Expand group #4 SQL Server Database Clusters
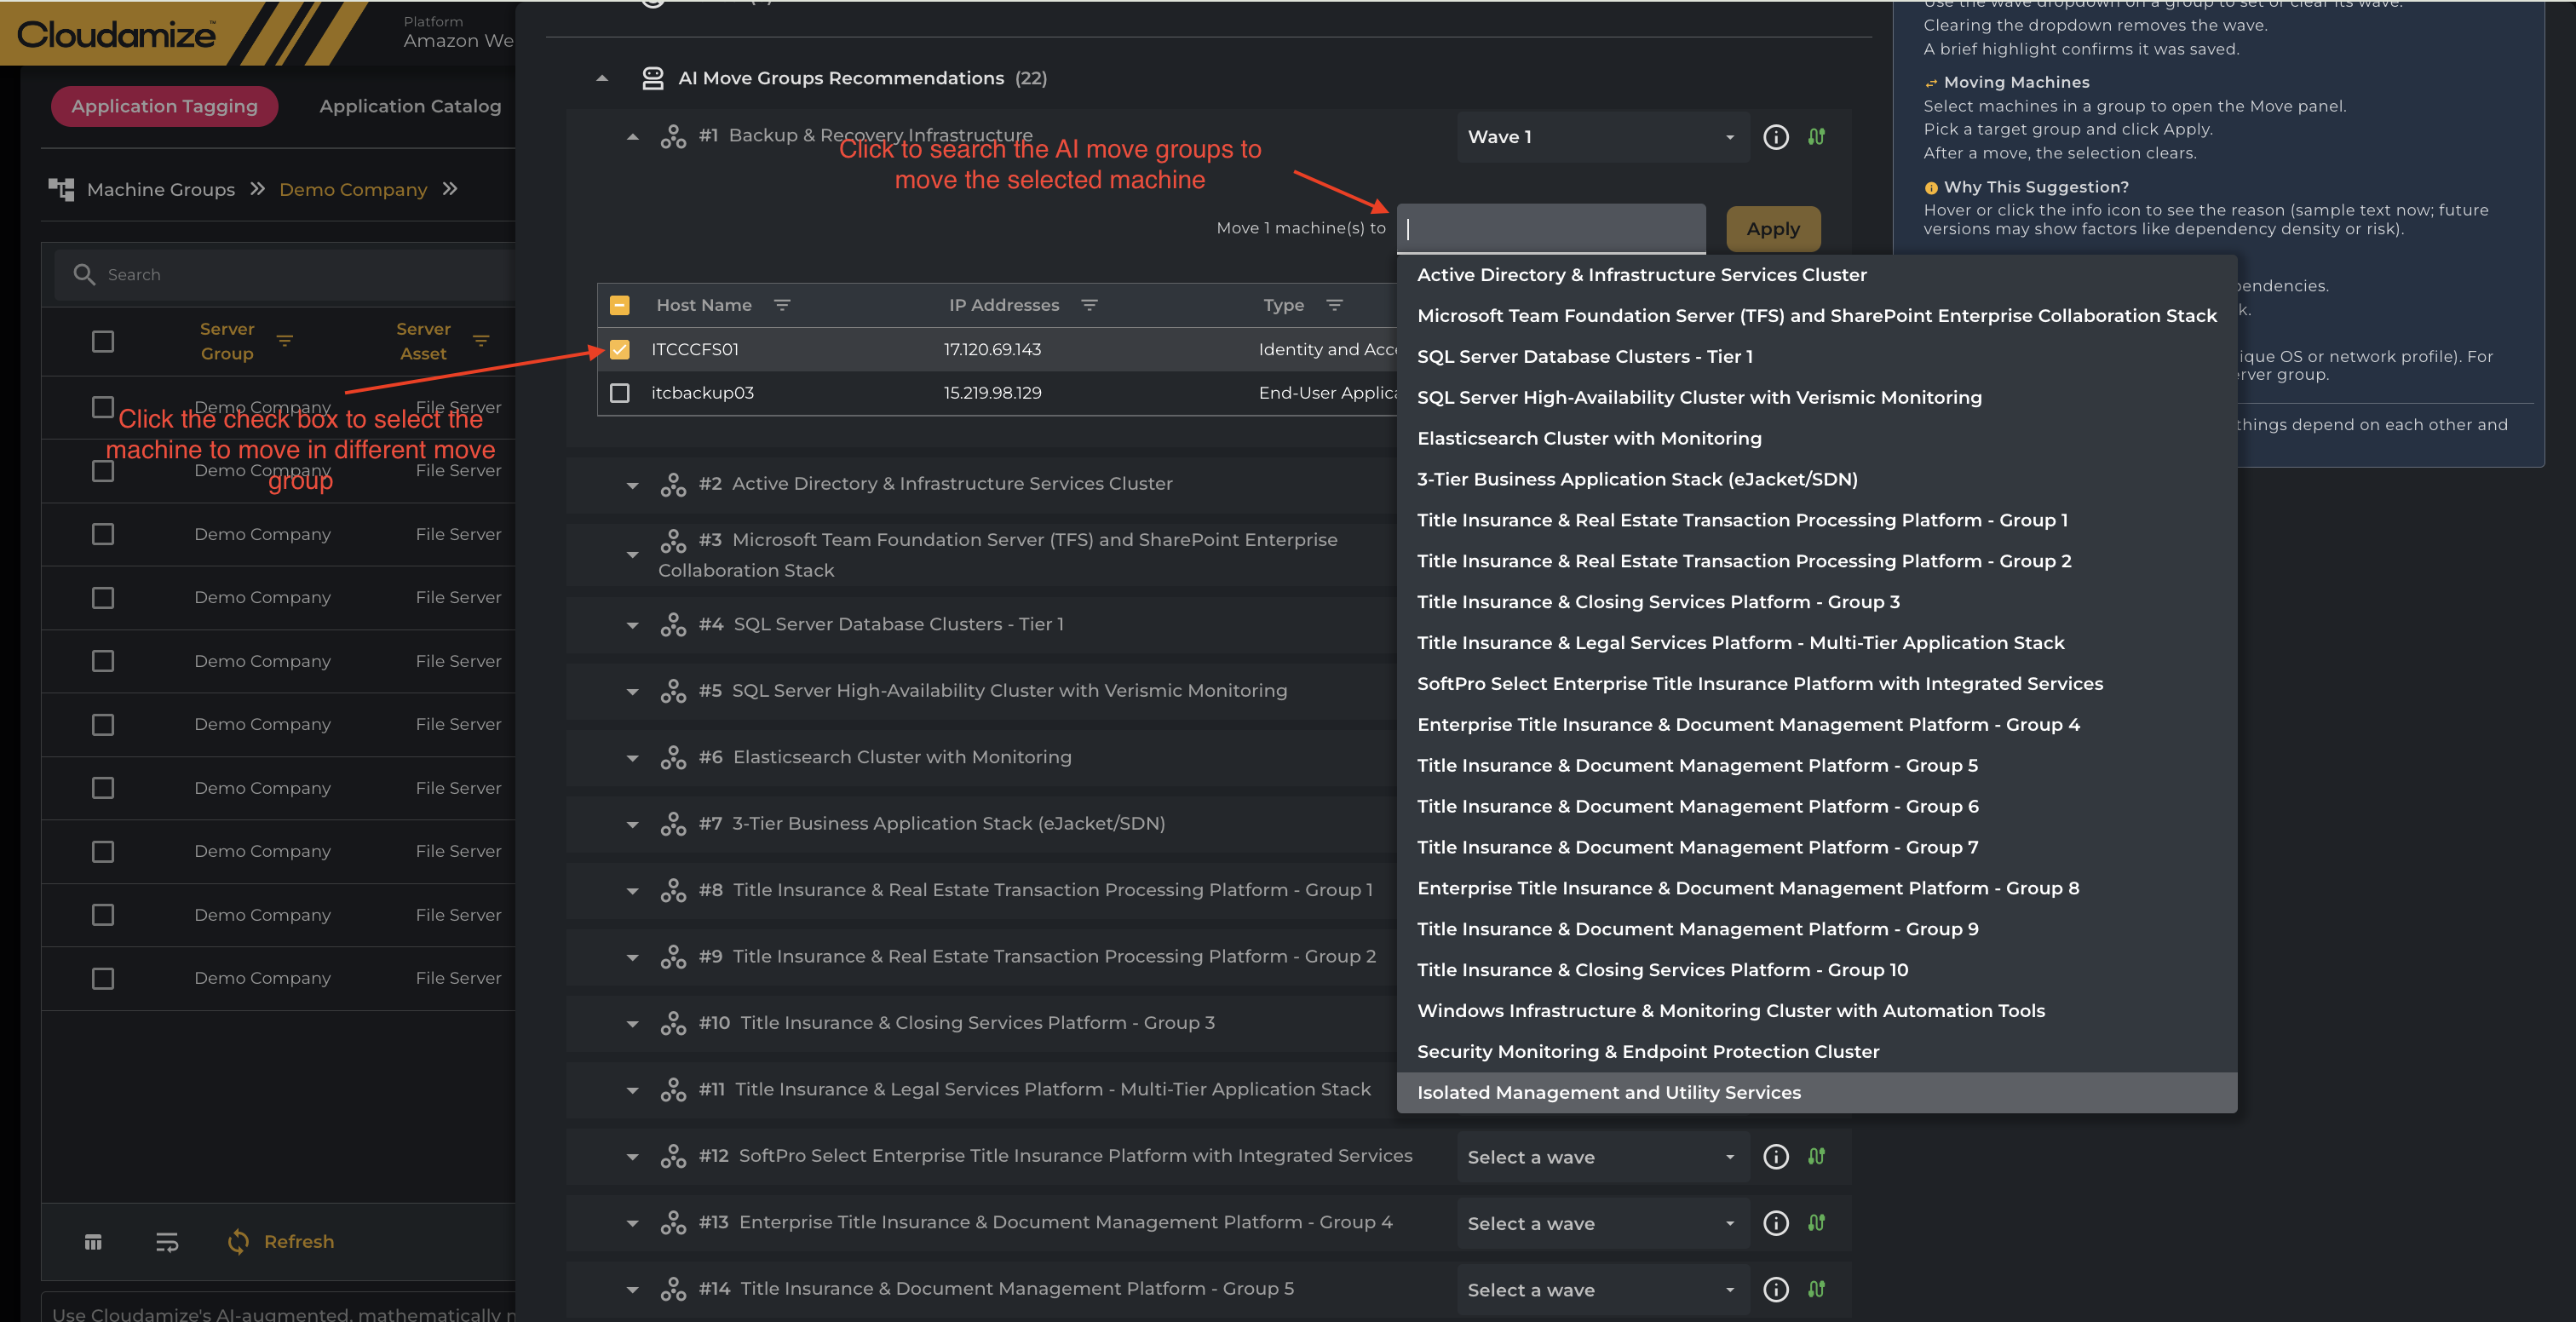The height and width of the screenshot is (1322, 2576). 632,625
